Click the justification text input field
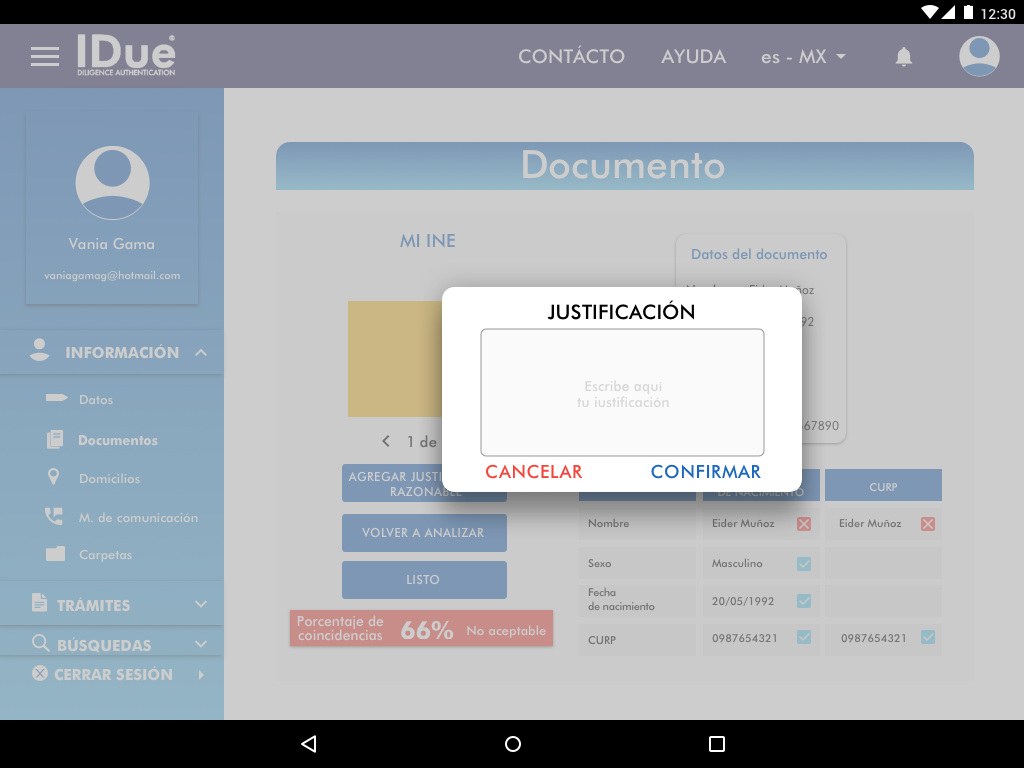Viewport: 1024px width, 768px height. pyautogui.click(x=622, y=393)
